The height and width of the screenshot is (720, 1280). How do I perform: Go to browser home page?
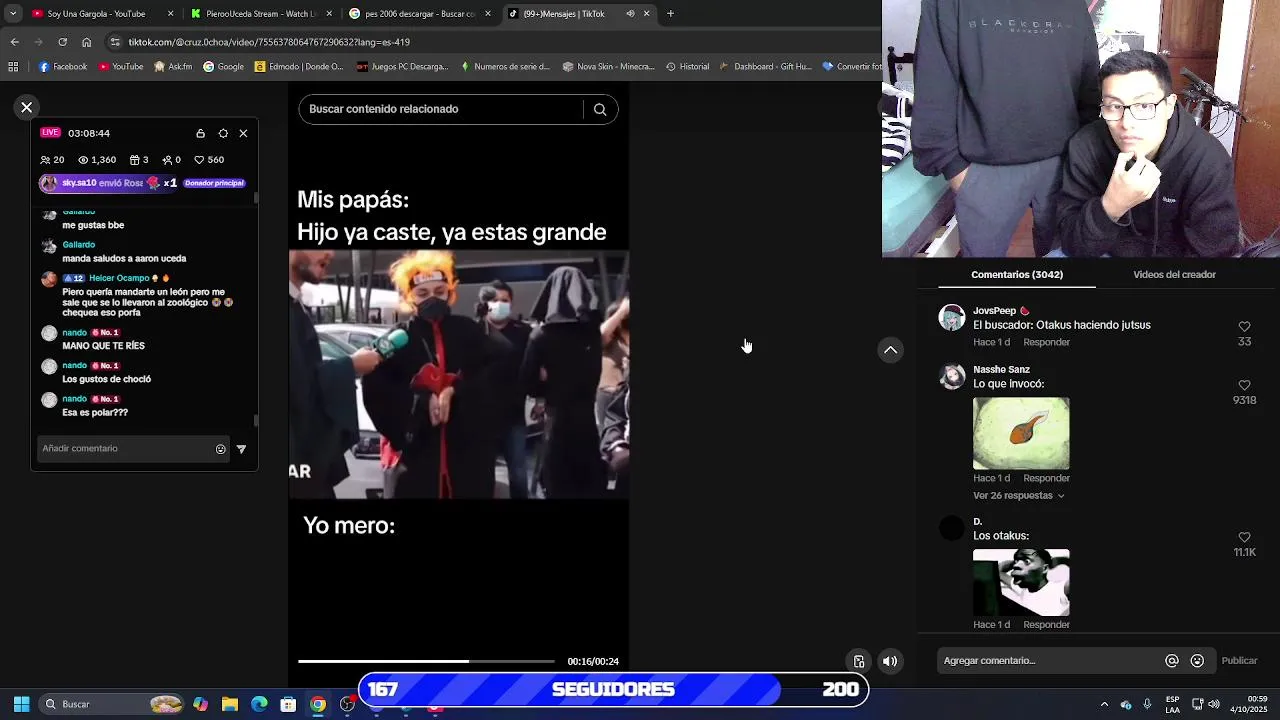click(87, 42)
